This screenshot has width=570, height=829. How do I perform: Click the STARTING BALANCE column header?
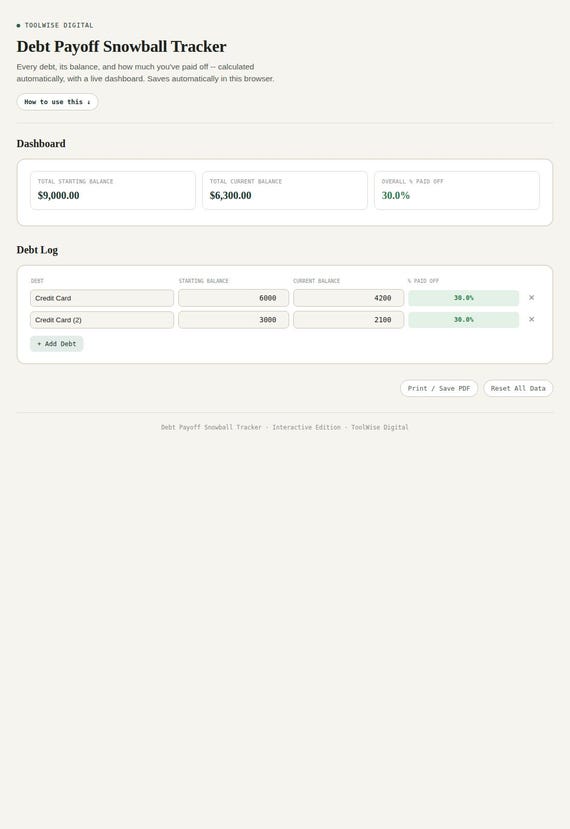click(204, 281)
